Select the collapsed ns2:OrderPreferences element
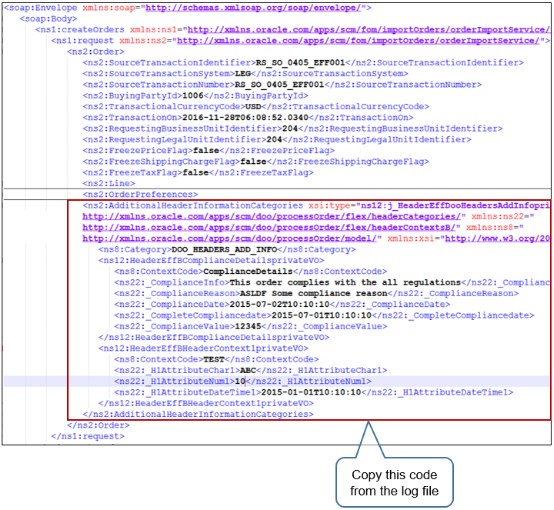554x510 pixels. tap(140, 194)
